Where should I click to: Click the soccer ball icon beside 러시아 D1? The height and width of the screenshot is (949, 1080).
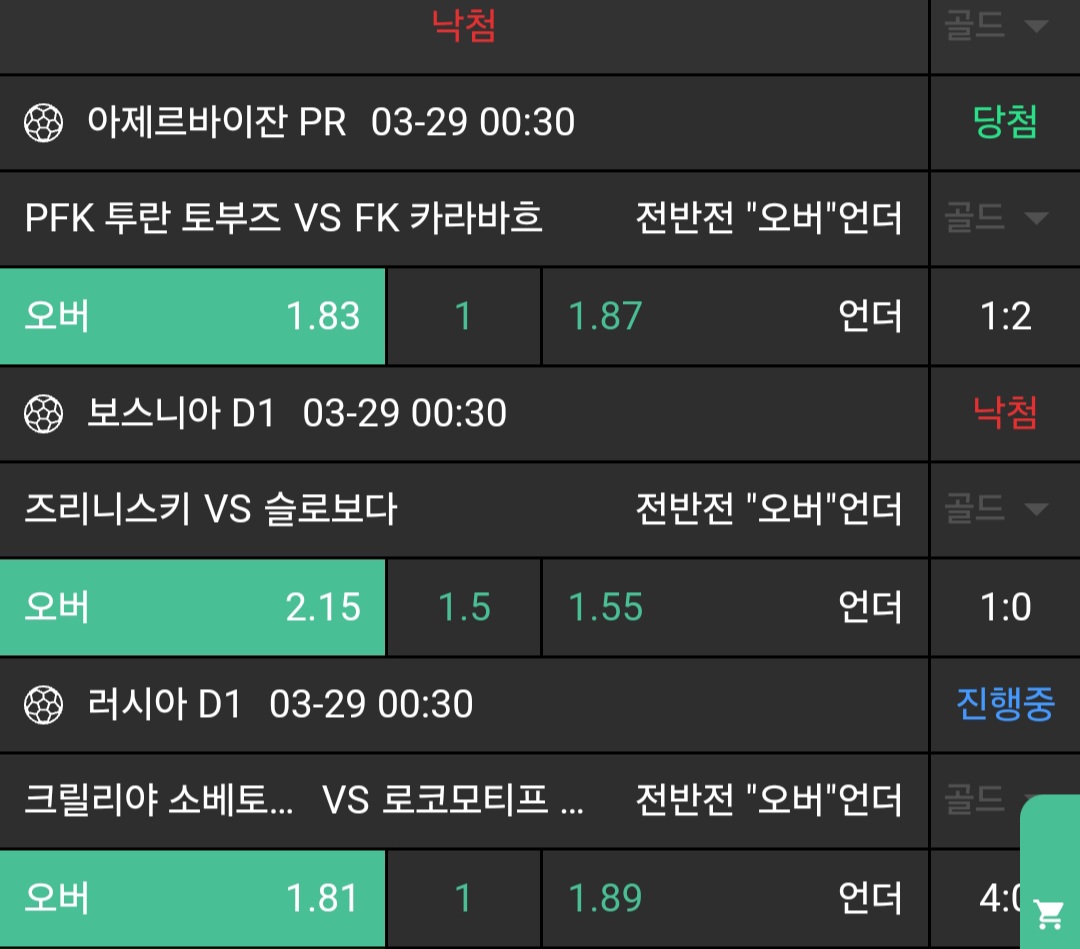(x=43, y=704)
